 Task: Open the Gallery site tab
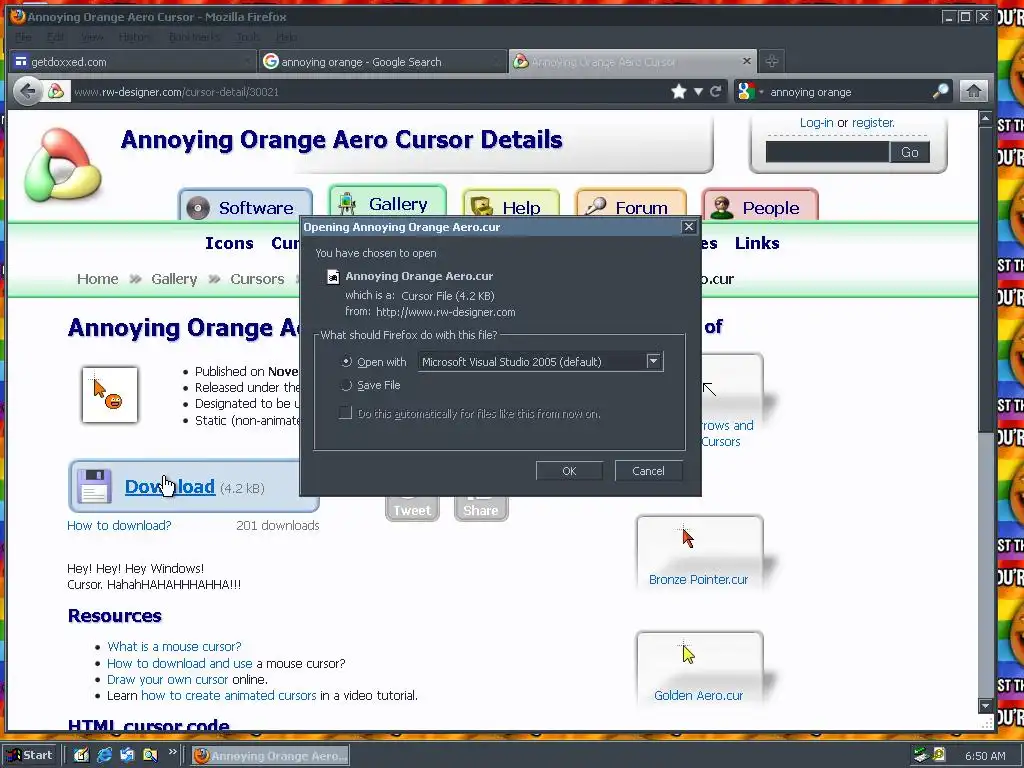coord(387,202)
